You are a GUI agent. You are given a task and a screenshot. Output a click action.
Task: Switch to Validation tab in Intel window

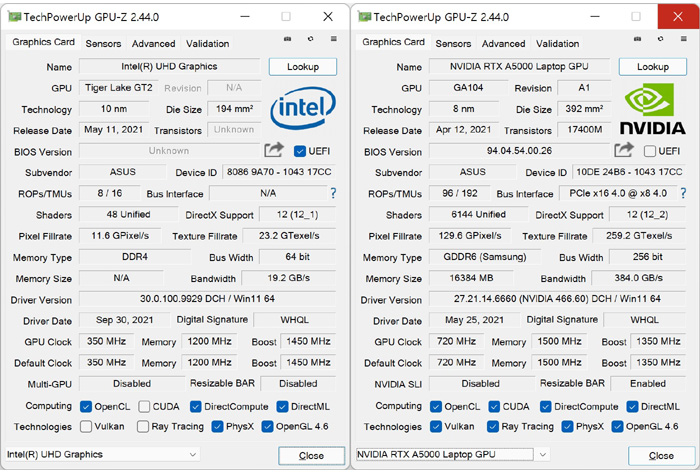[208, 44]
